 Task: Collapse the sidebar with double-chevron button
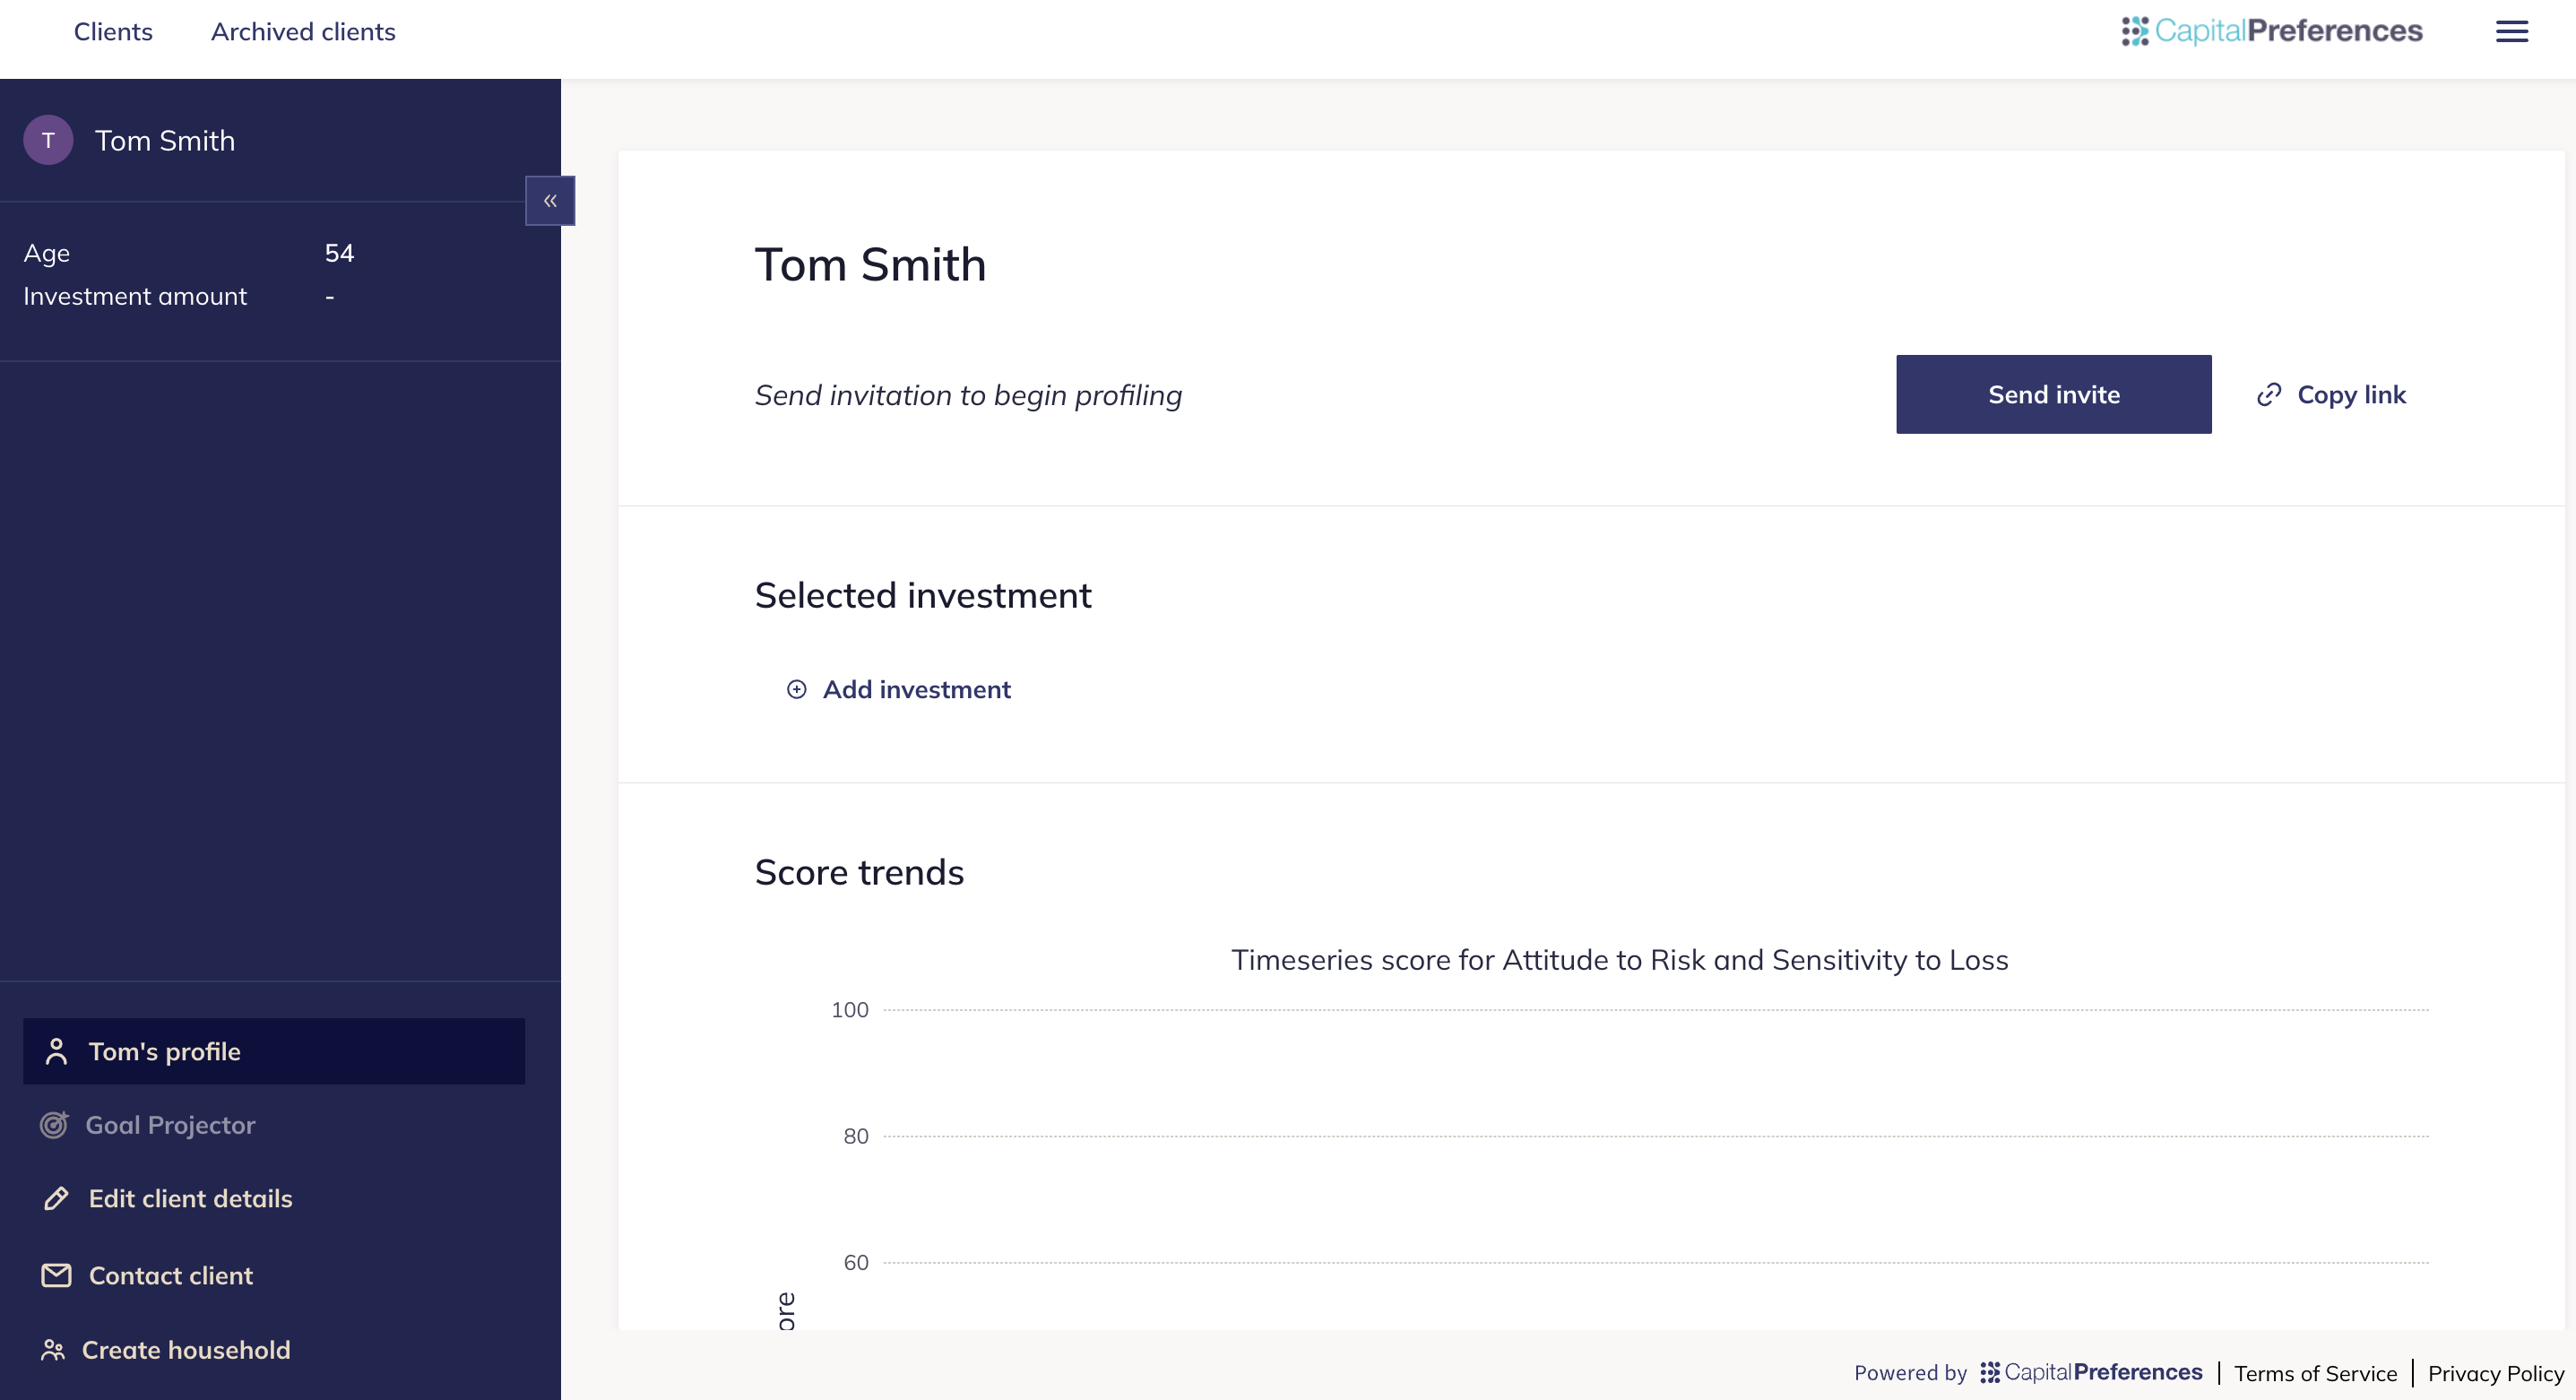[x=550, y=201]
